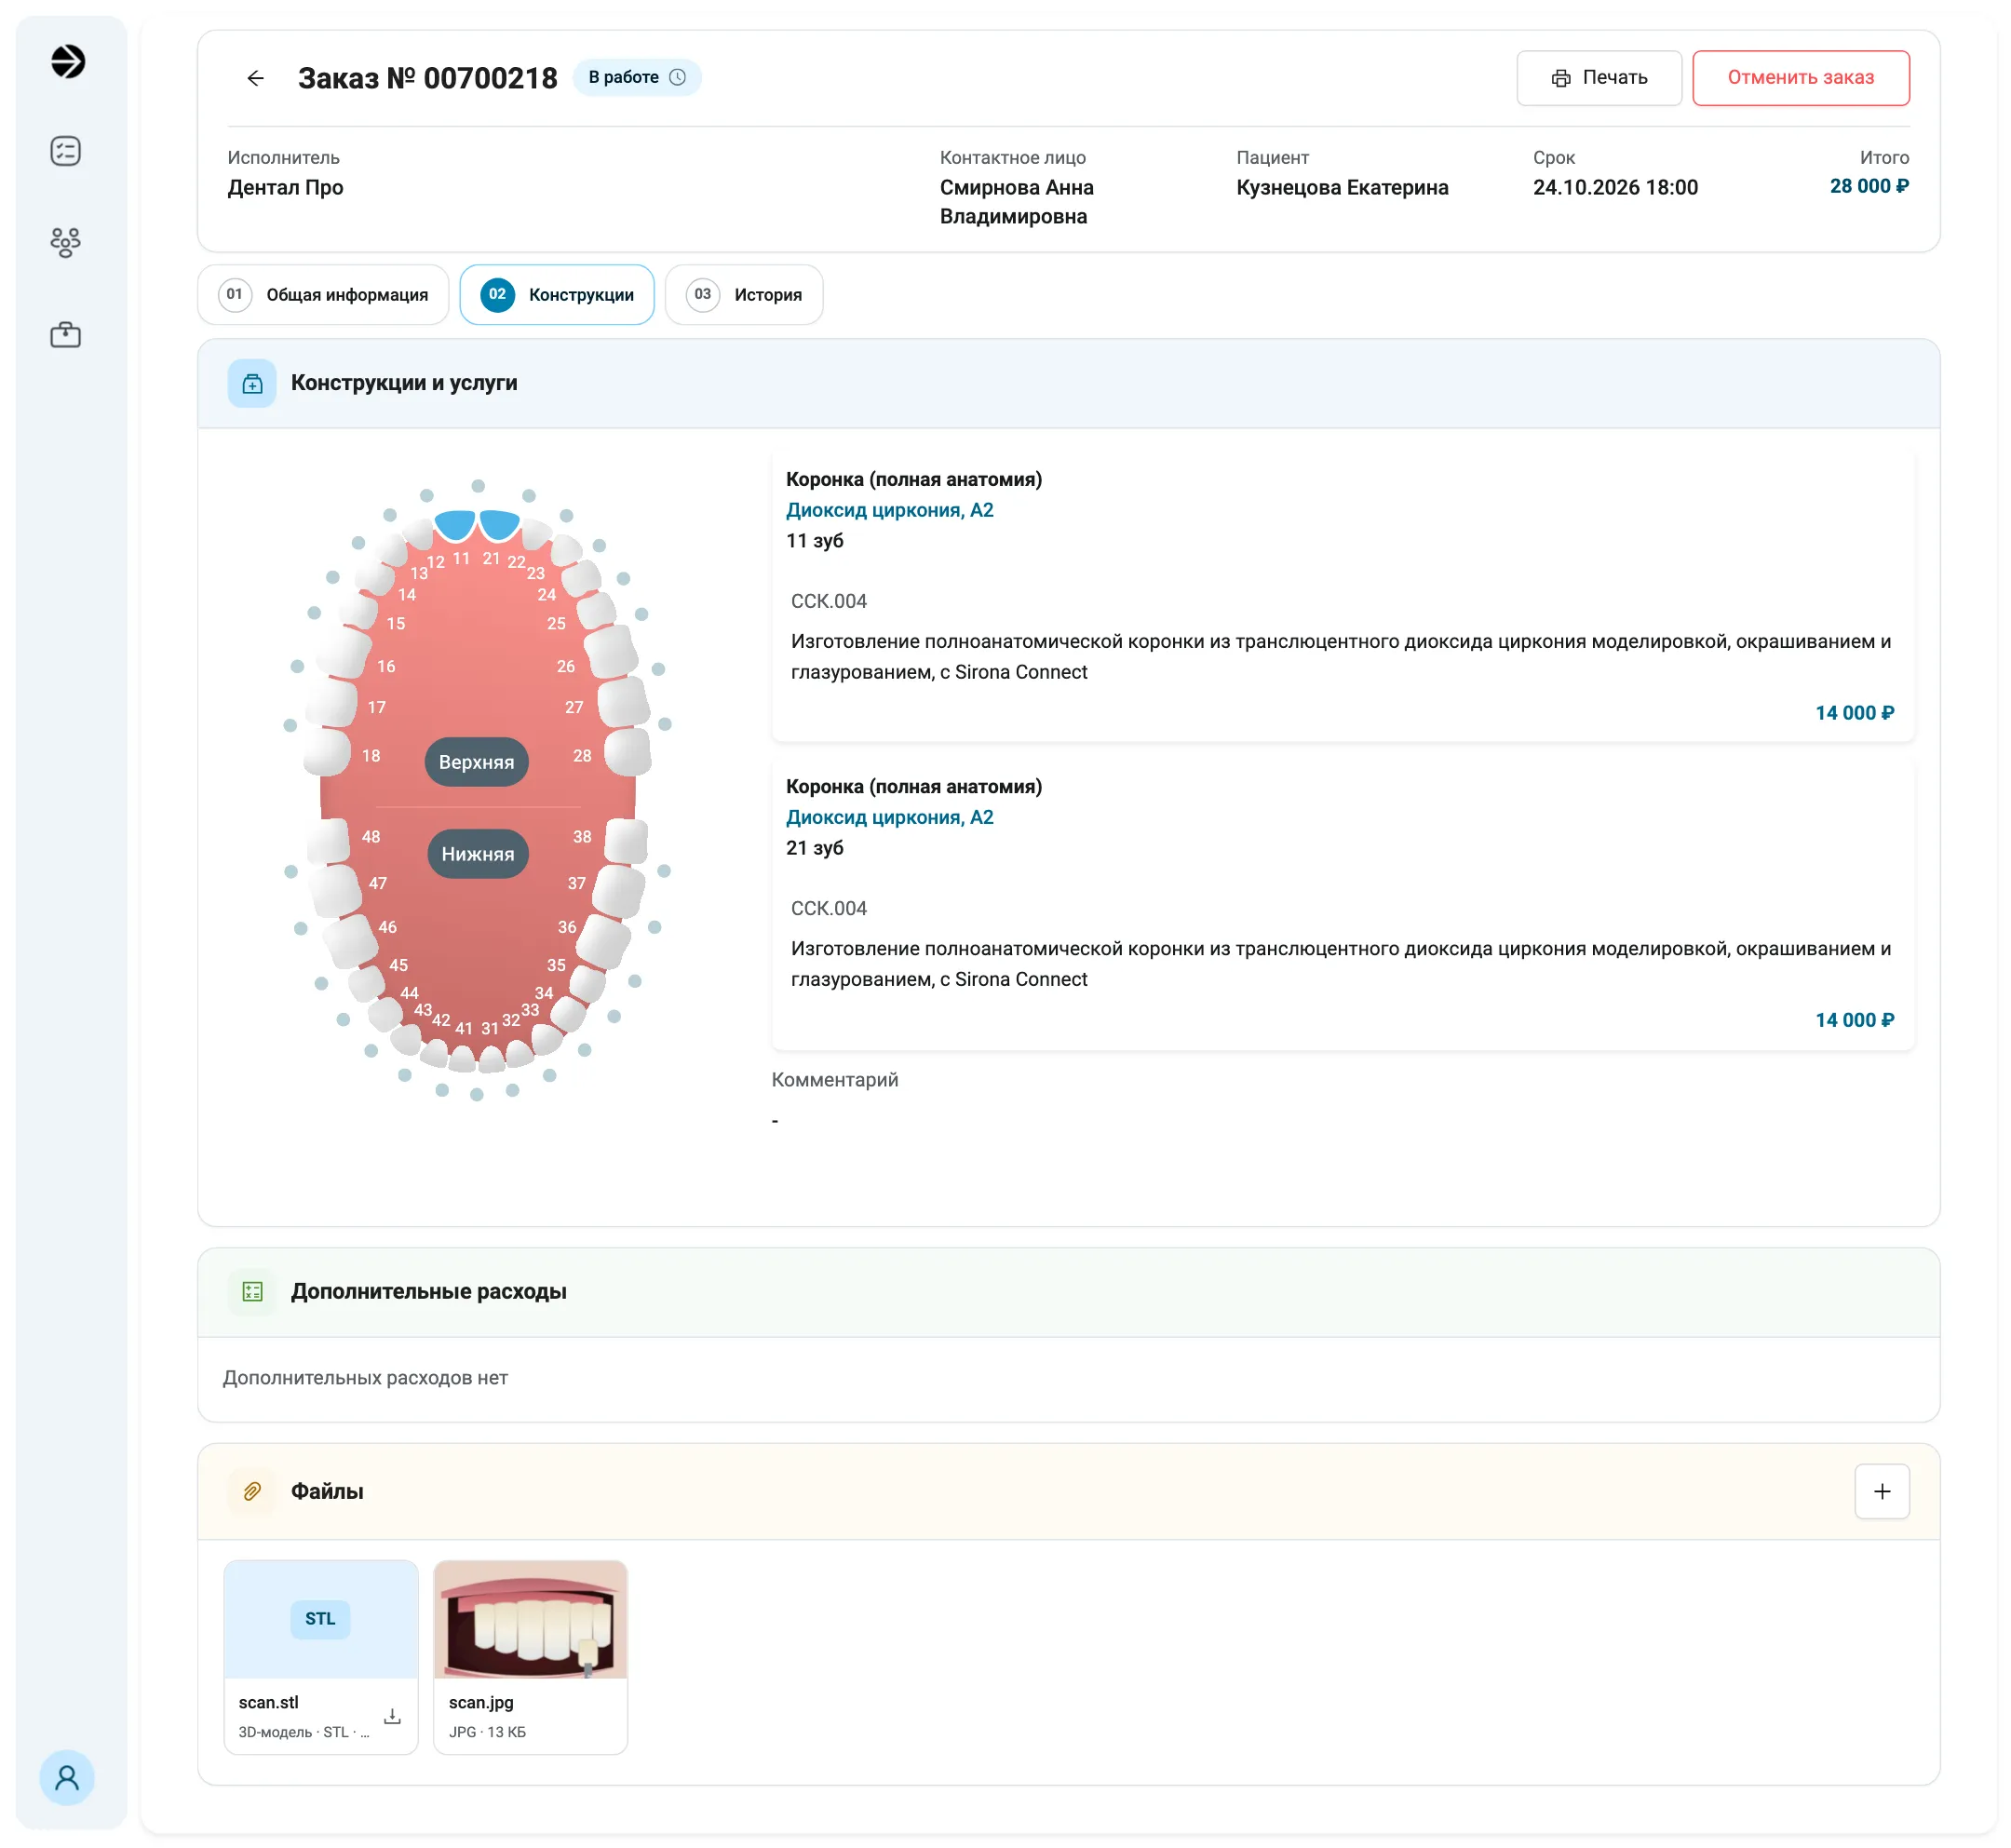The image size is (2011, 1848).
Task: Click the Печать button
Action: click(x=1599, y=78)
